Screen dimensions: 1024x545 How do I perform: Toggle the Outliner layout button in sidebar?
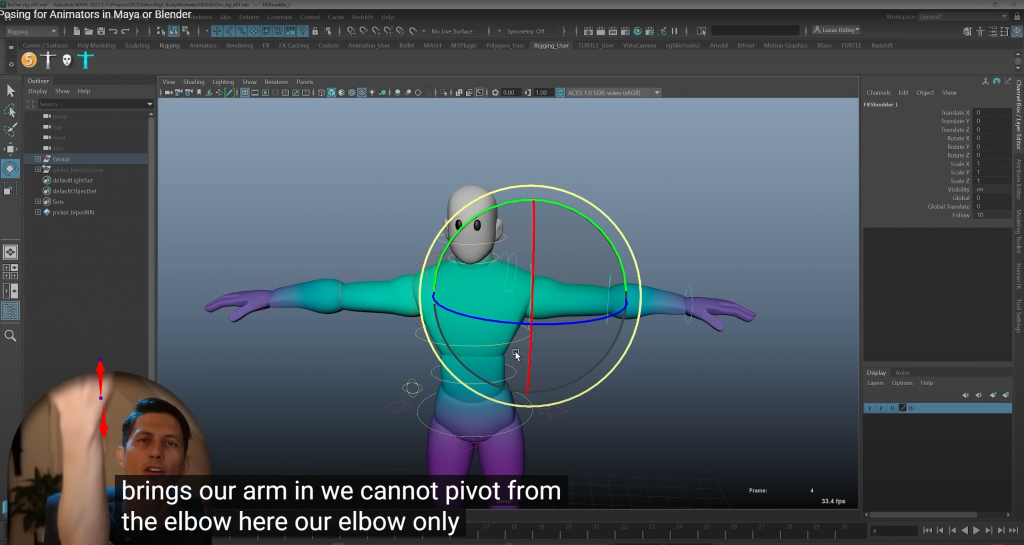coord(11,311)
